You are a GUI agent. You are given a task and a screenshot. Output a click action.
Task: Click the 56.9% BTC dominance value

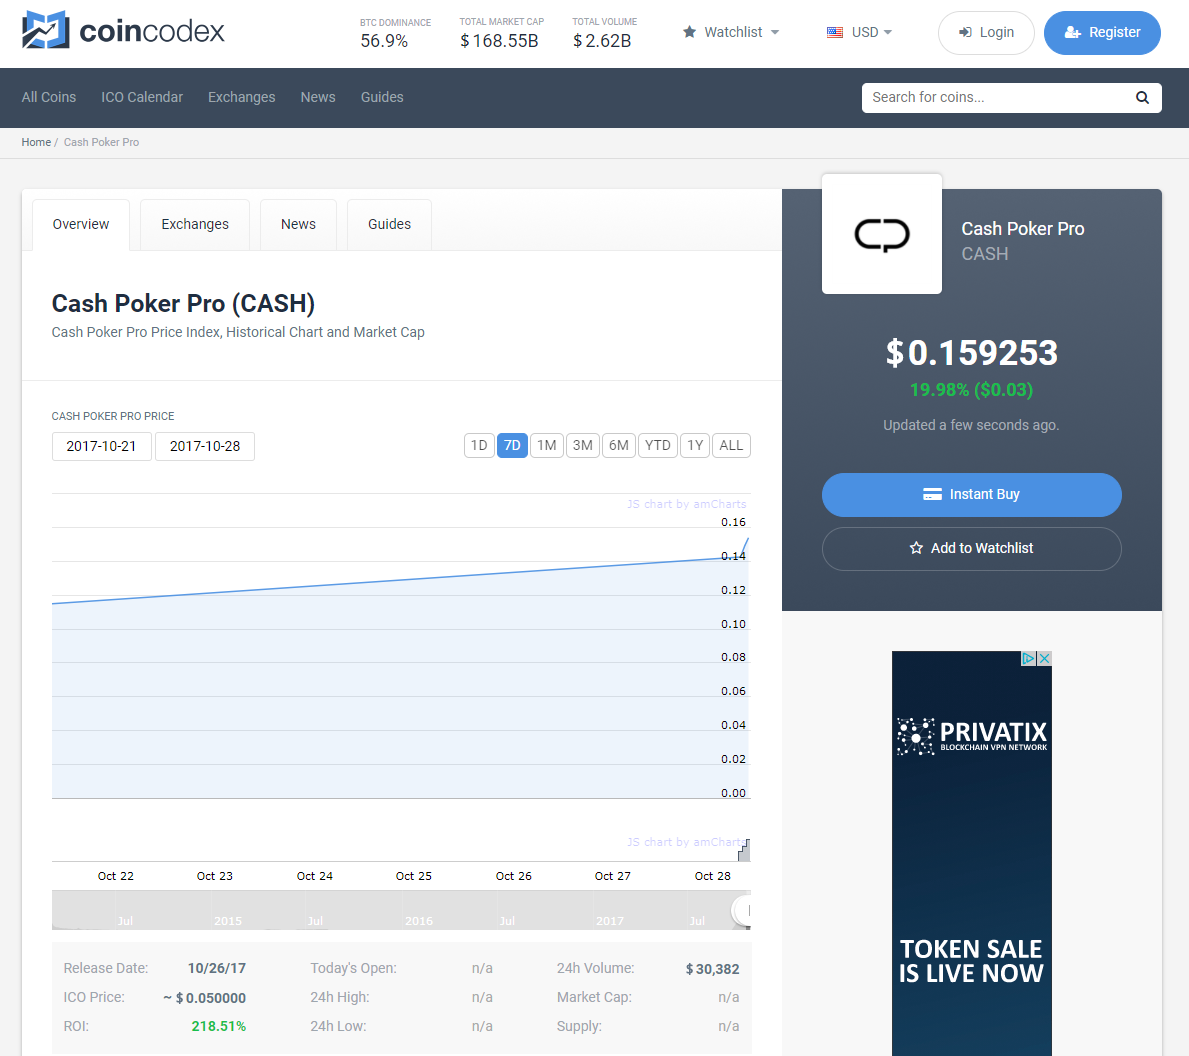coord(384,41)
